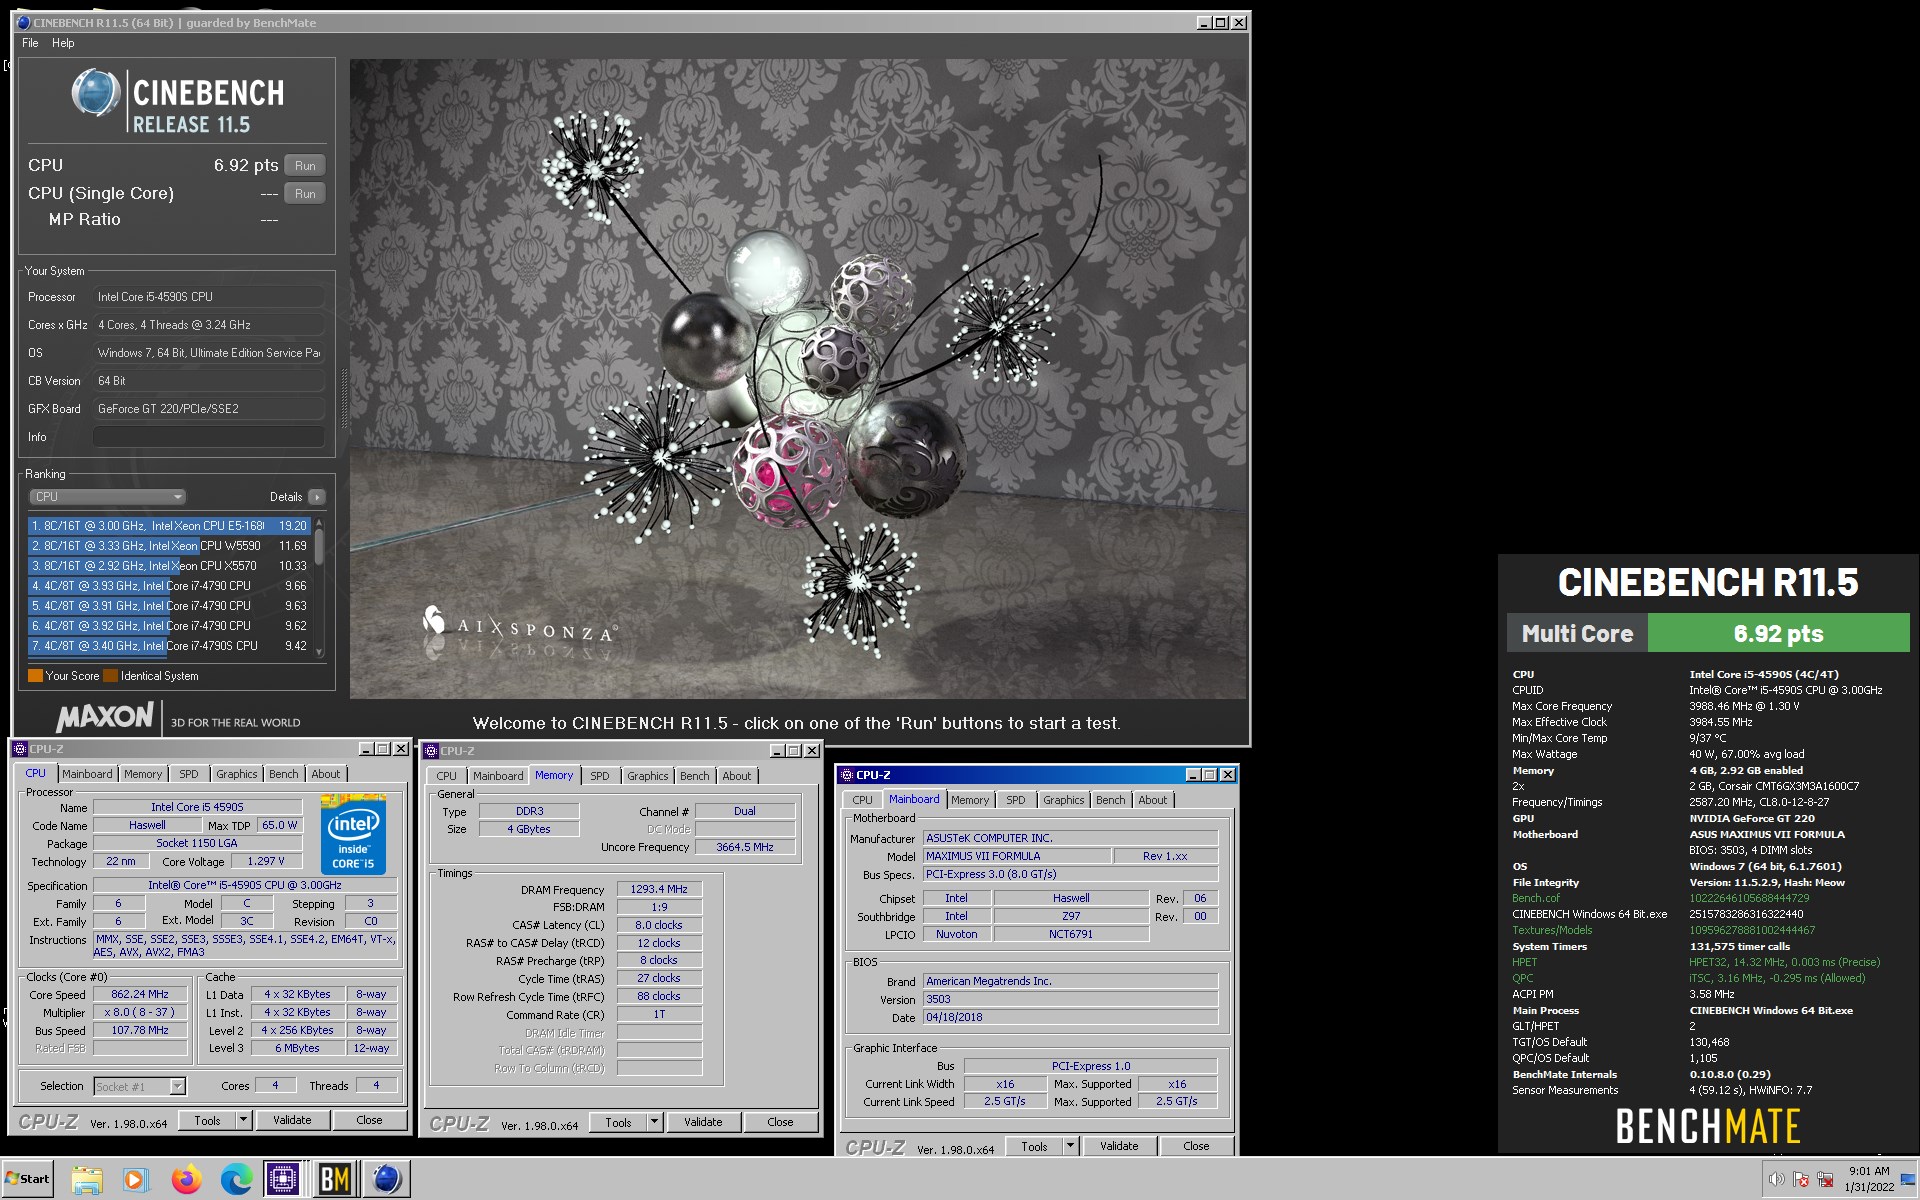
Task: Open Graphics tab in first CPU-Z window
Action: coord(237,774)
